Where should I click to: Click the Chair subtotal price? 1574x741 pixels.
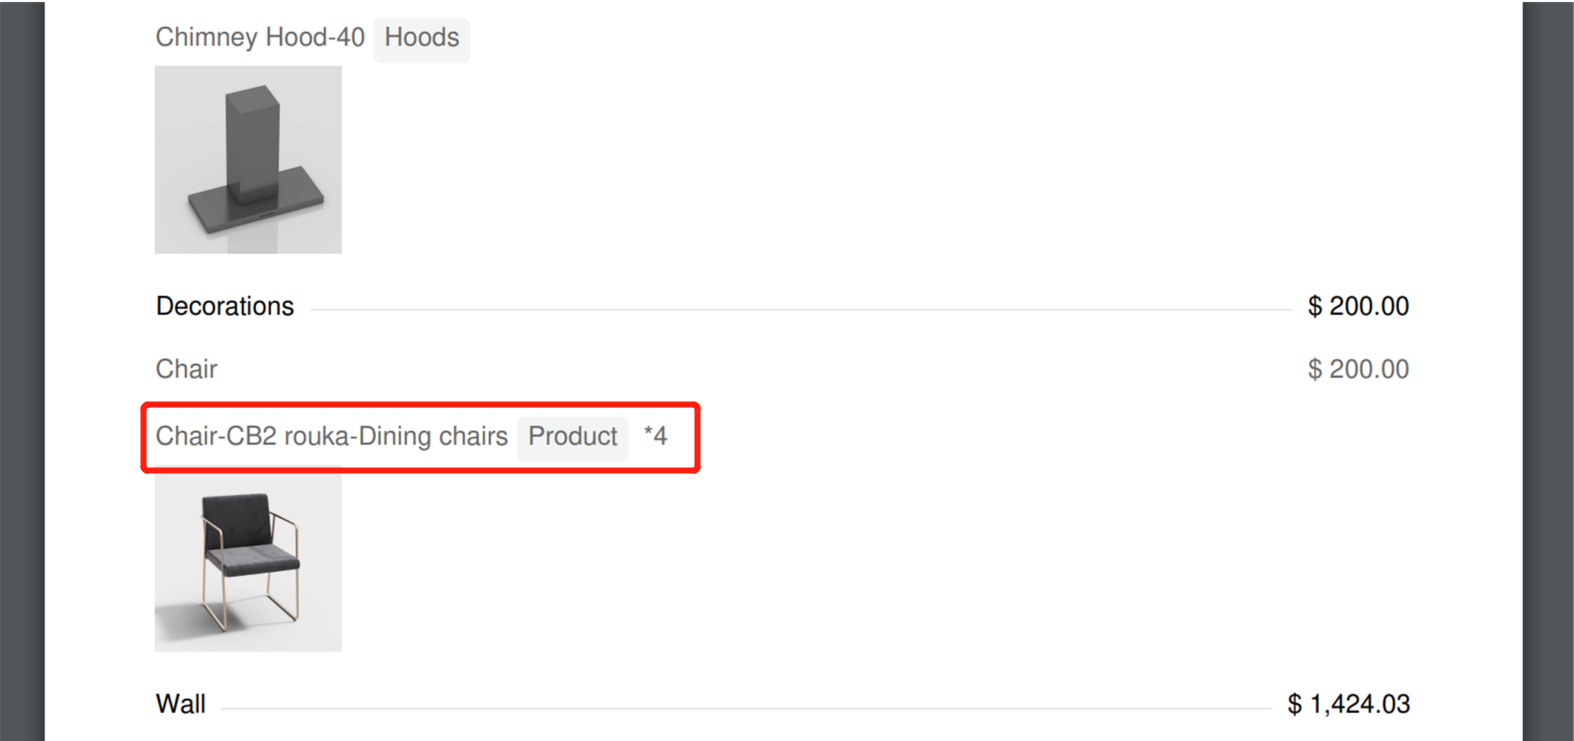coord(1358,369)
